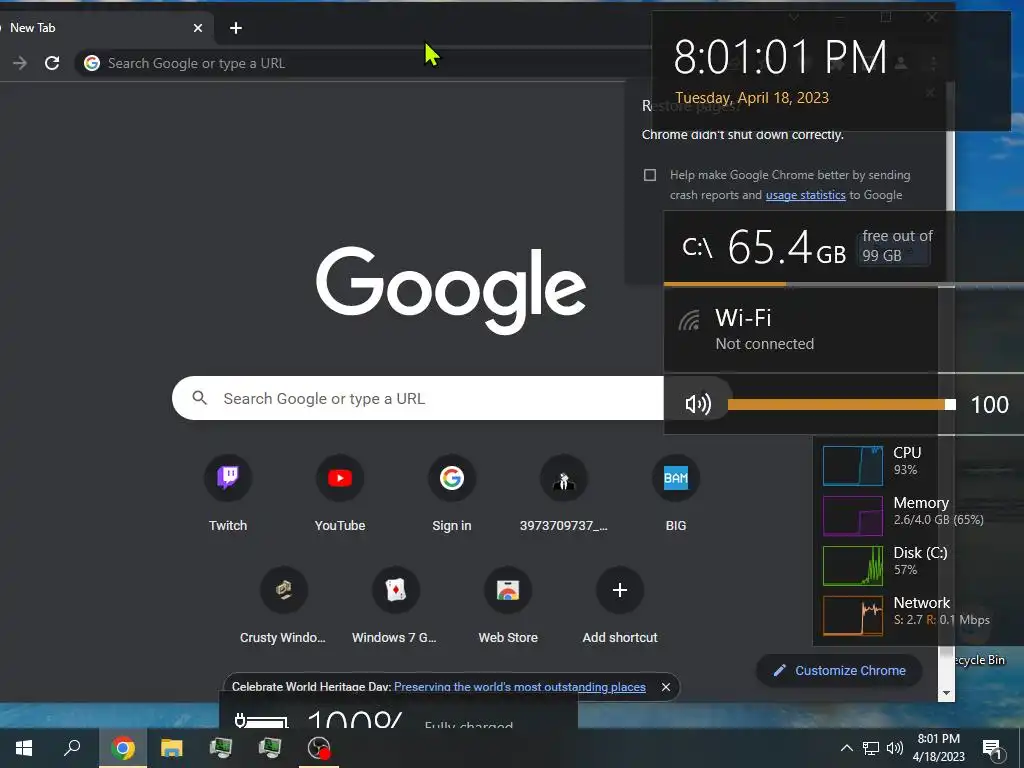Open the usage statistics link
Image resolution: width=1024 pixels, height=768 pixels.
(805, 195)
